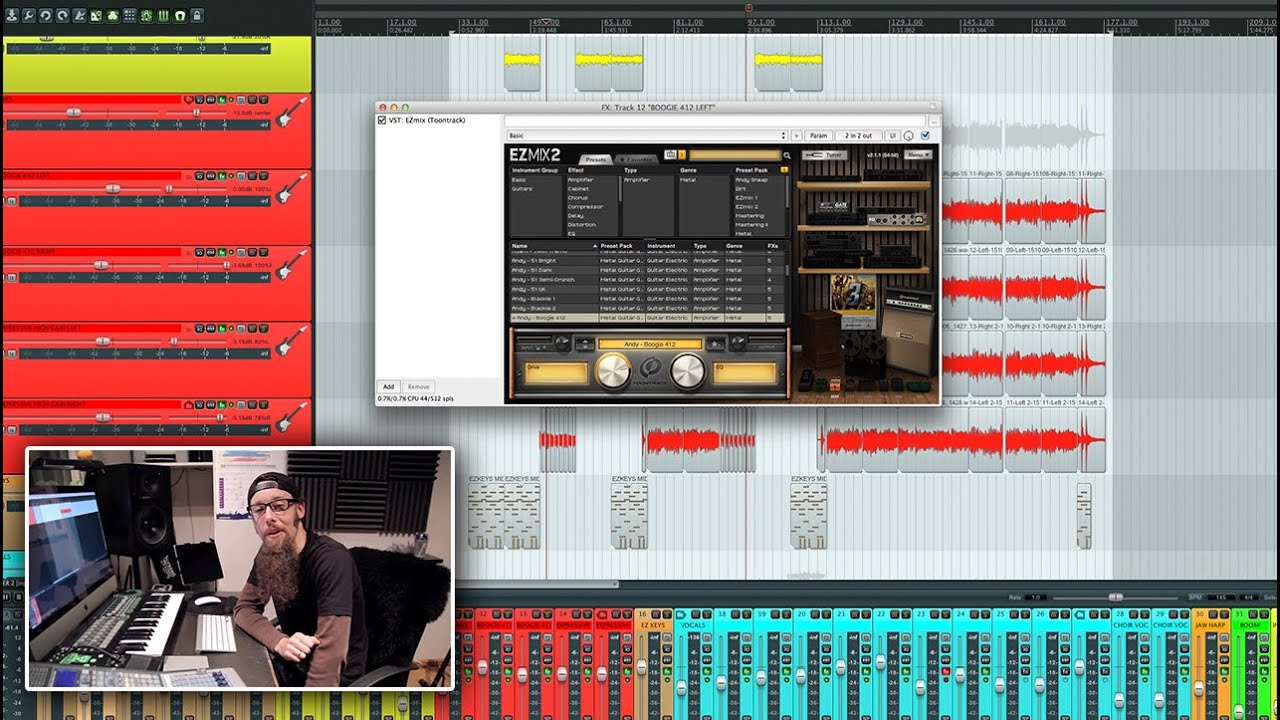1280x720 pixels.
Task: Click the FX comment text field
Action: (715, 121)
